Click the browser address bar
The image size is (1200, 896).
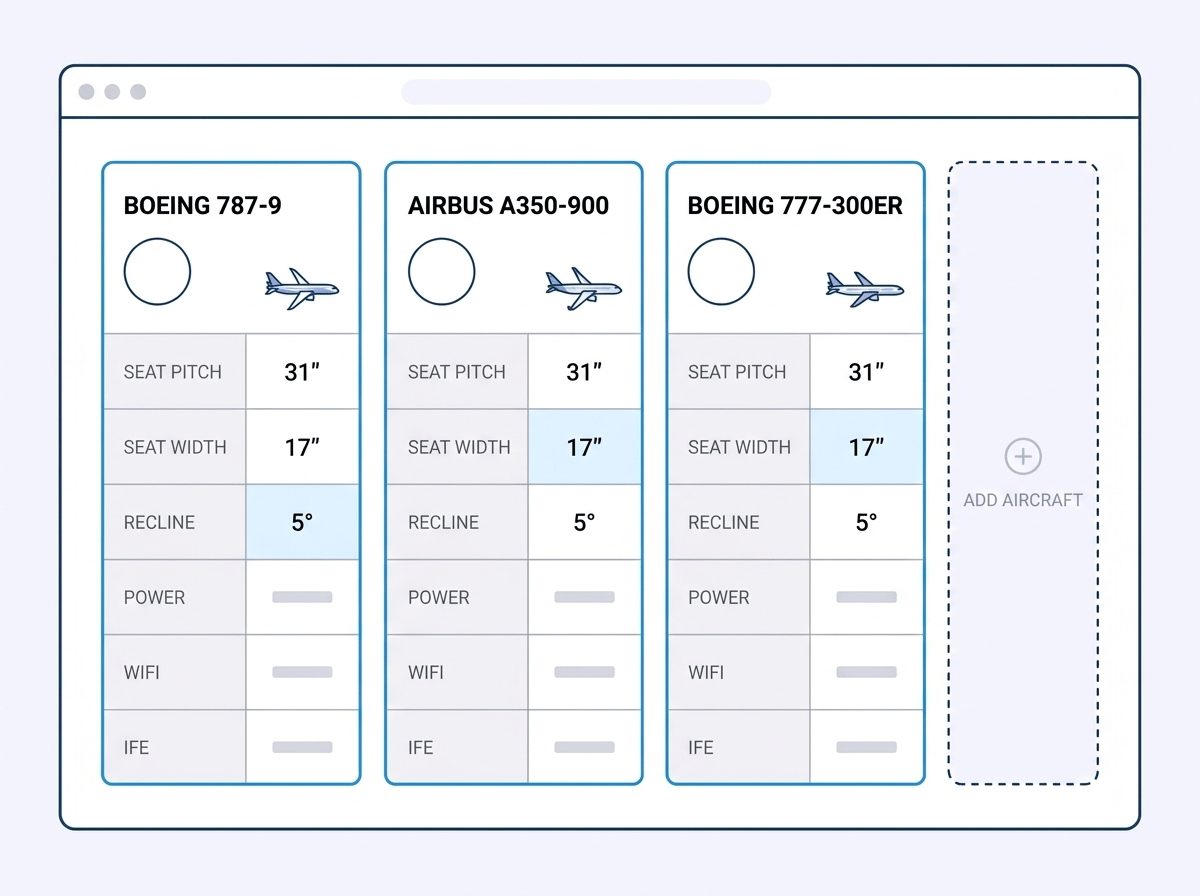tap(586, 92)
